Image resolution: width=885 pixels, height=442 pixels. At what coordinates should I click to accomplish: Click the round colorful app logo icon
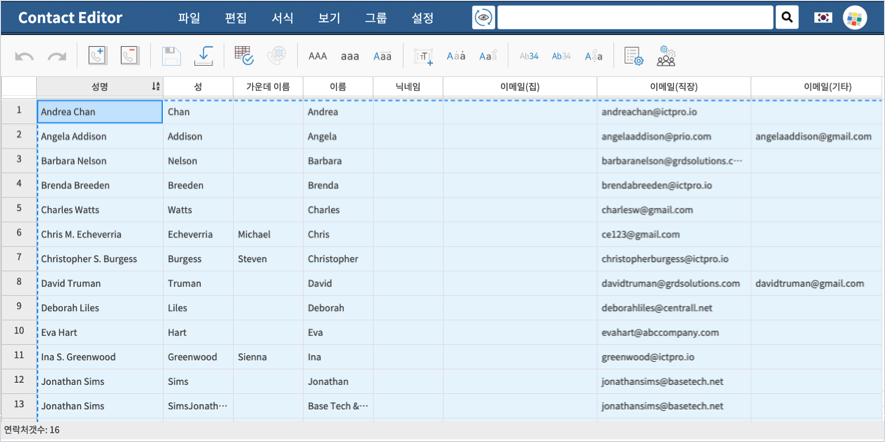click(855, 17)
